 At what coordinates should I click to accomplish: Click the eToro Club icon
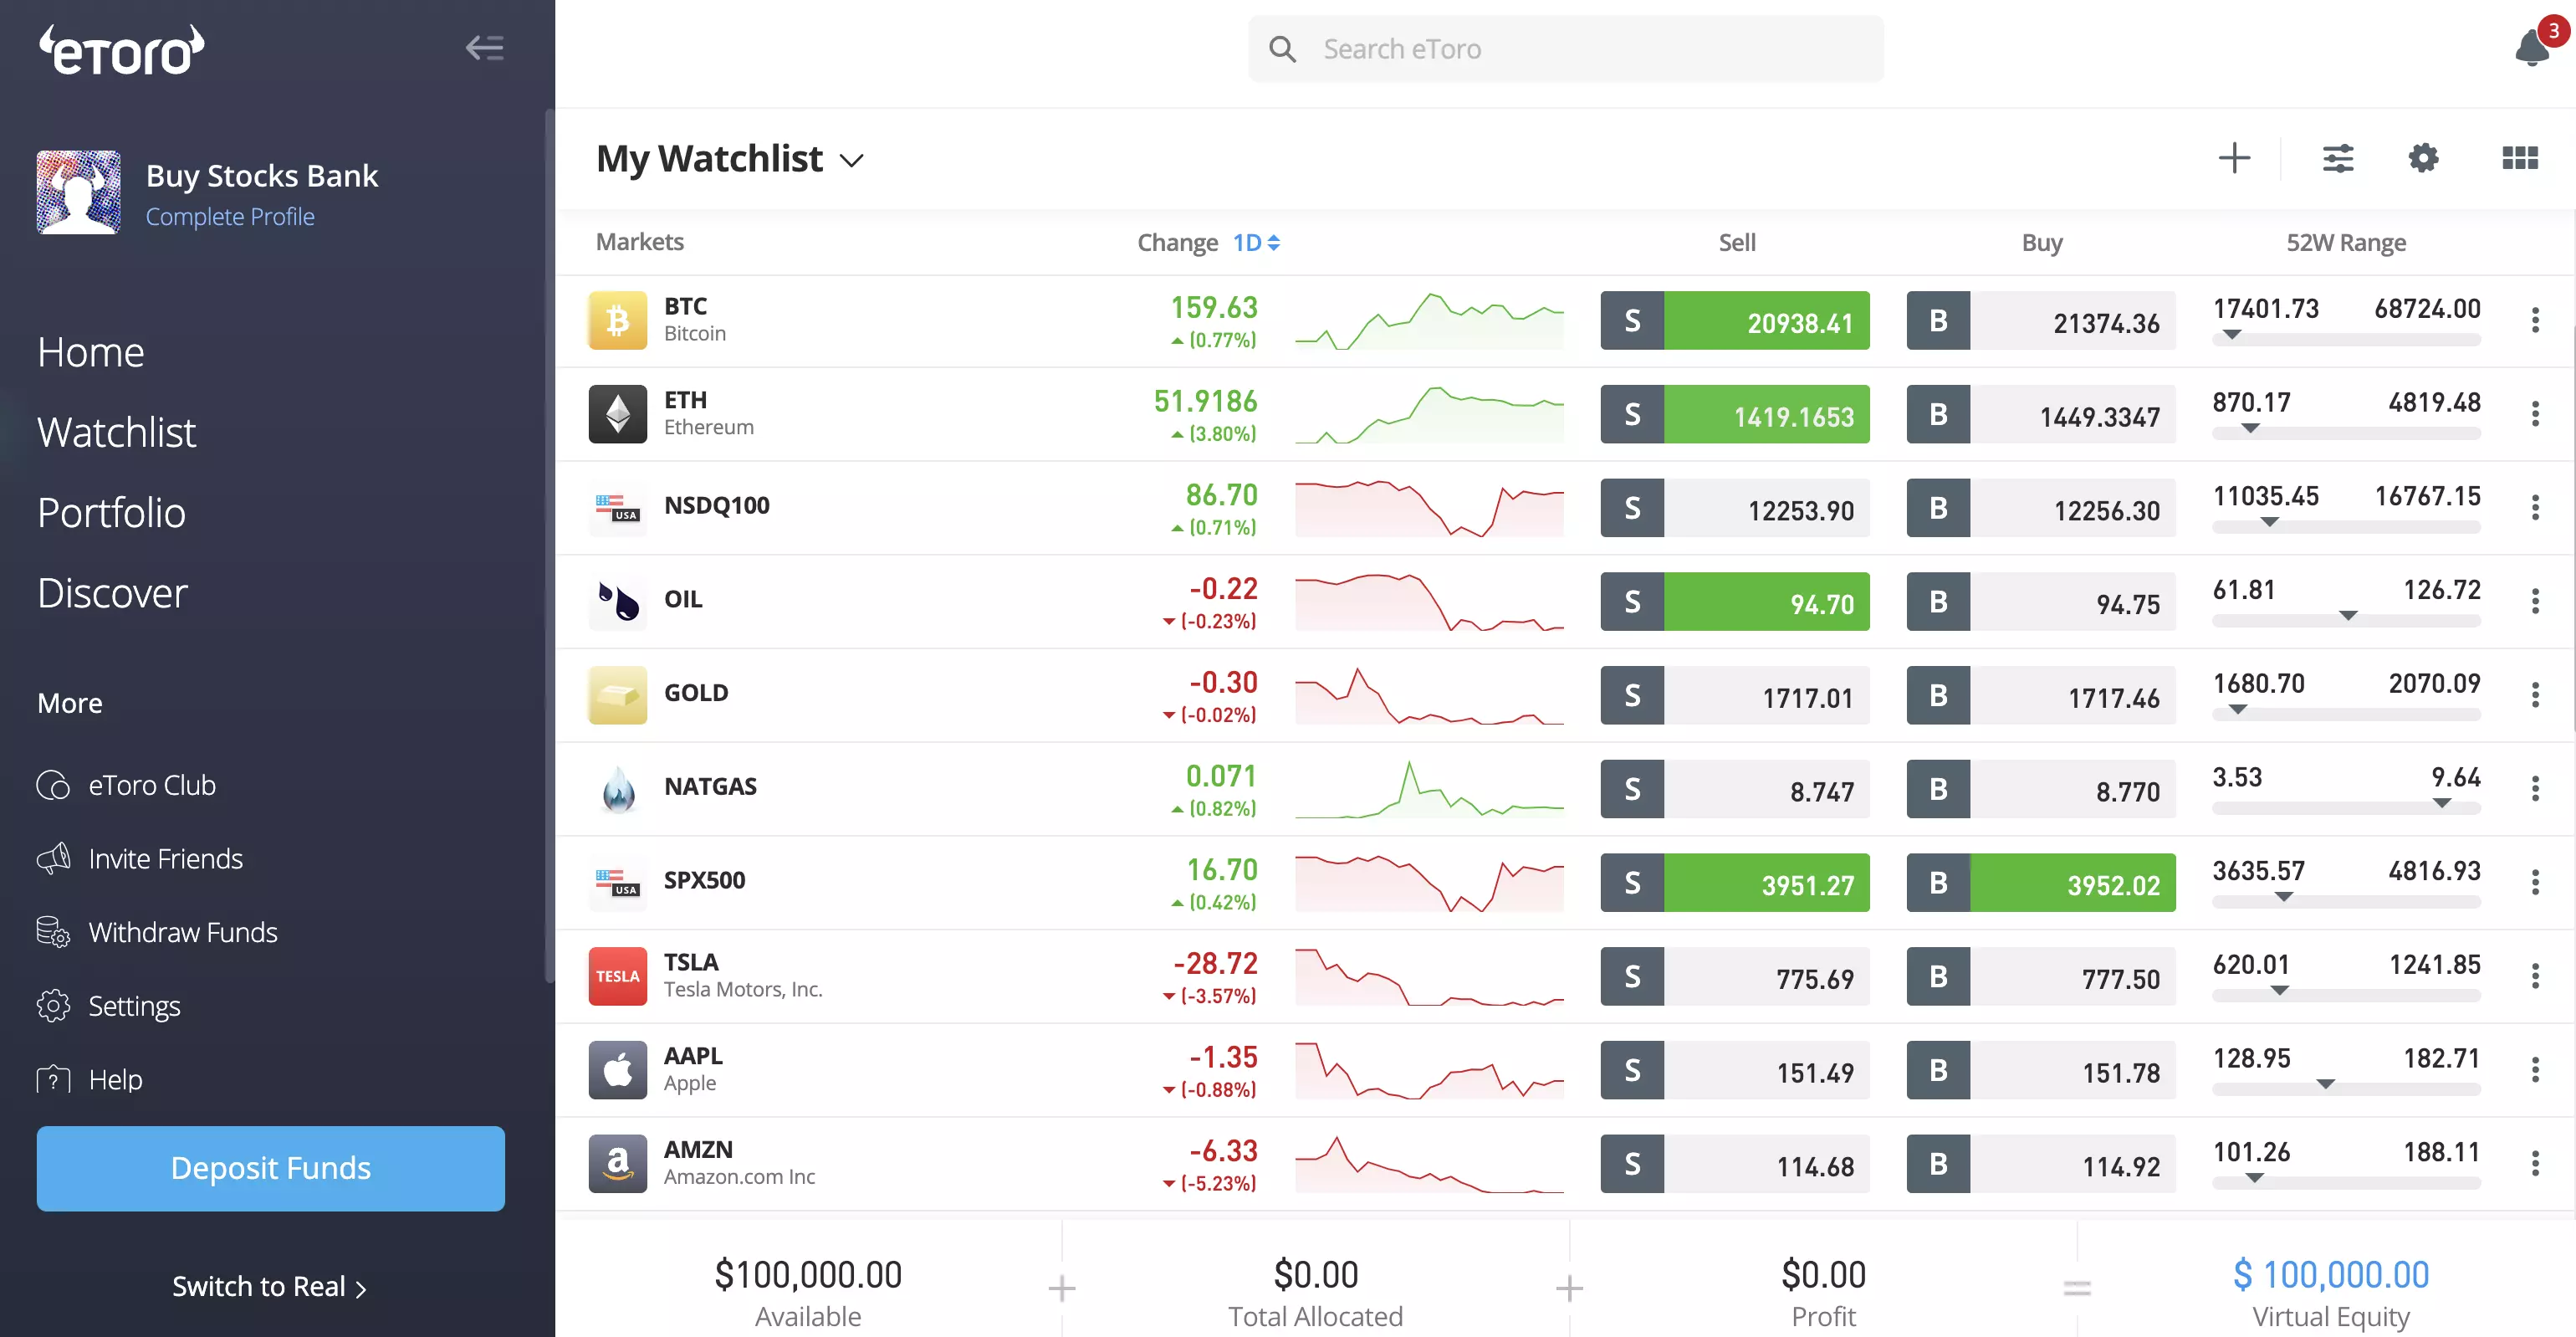click(53, 785)
